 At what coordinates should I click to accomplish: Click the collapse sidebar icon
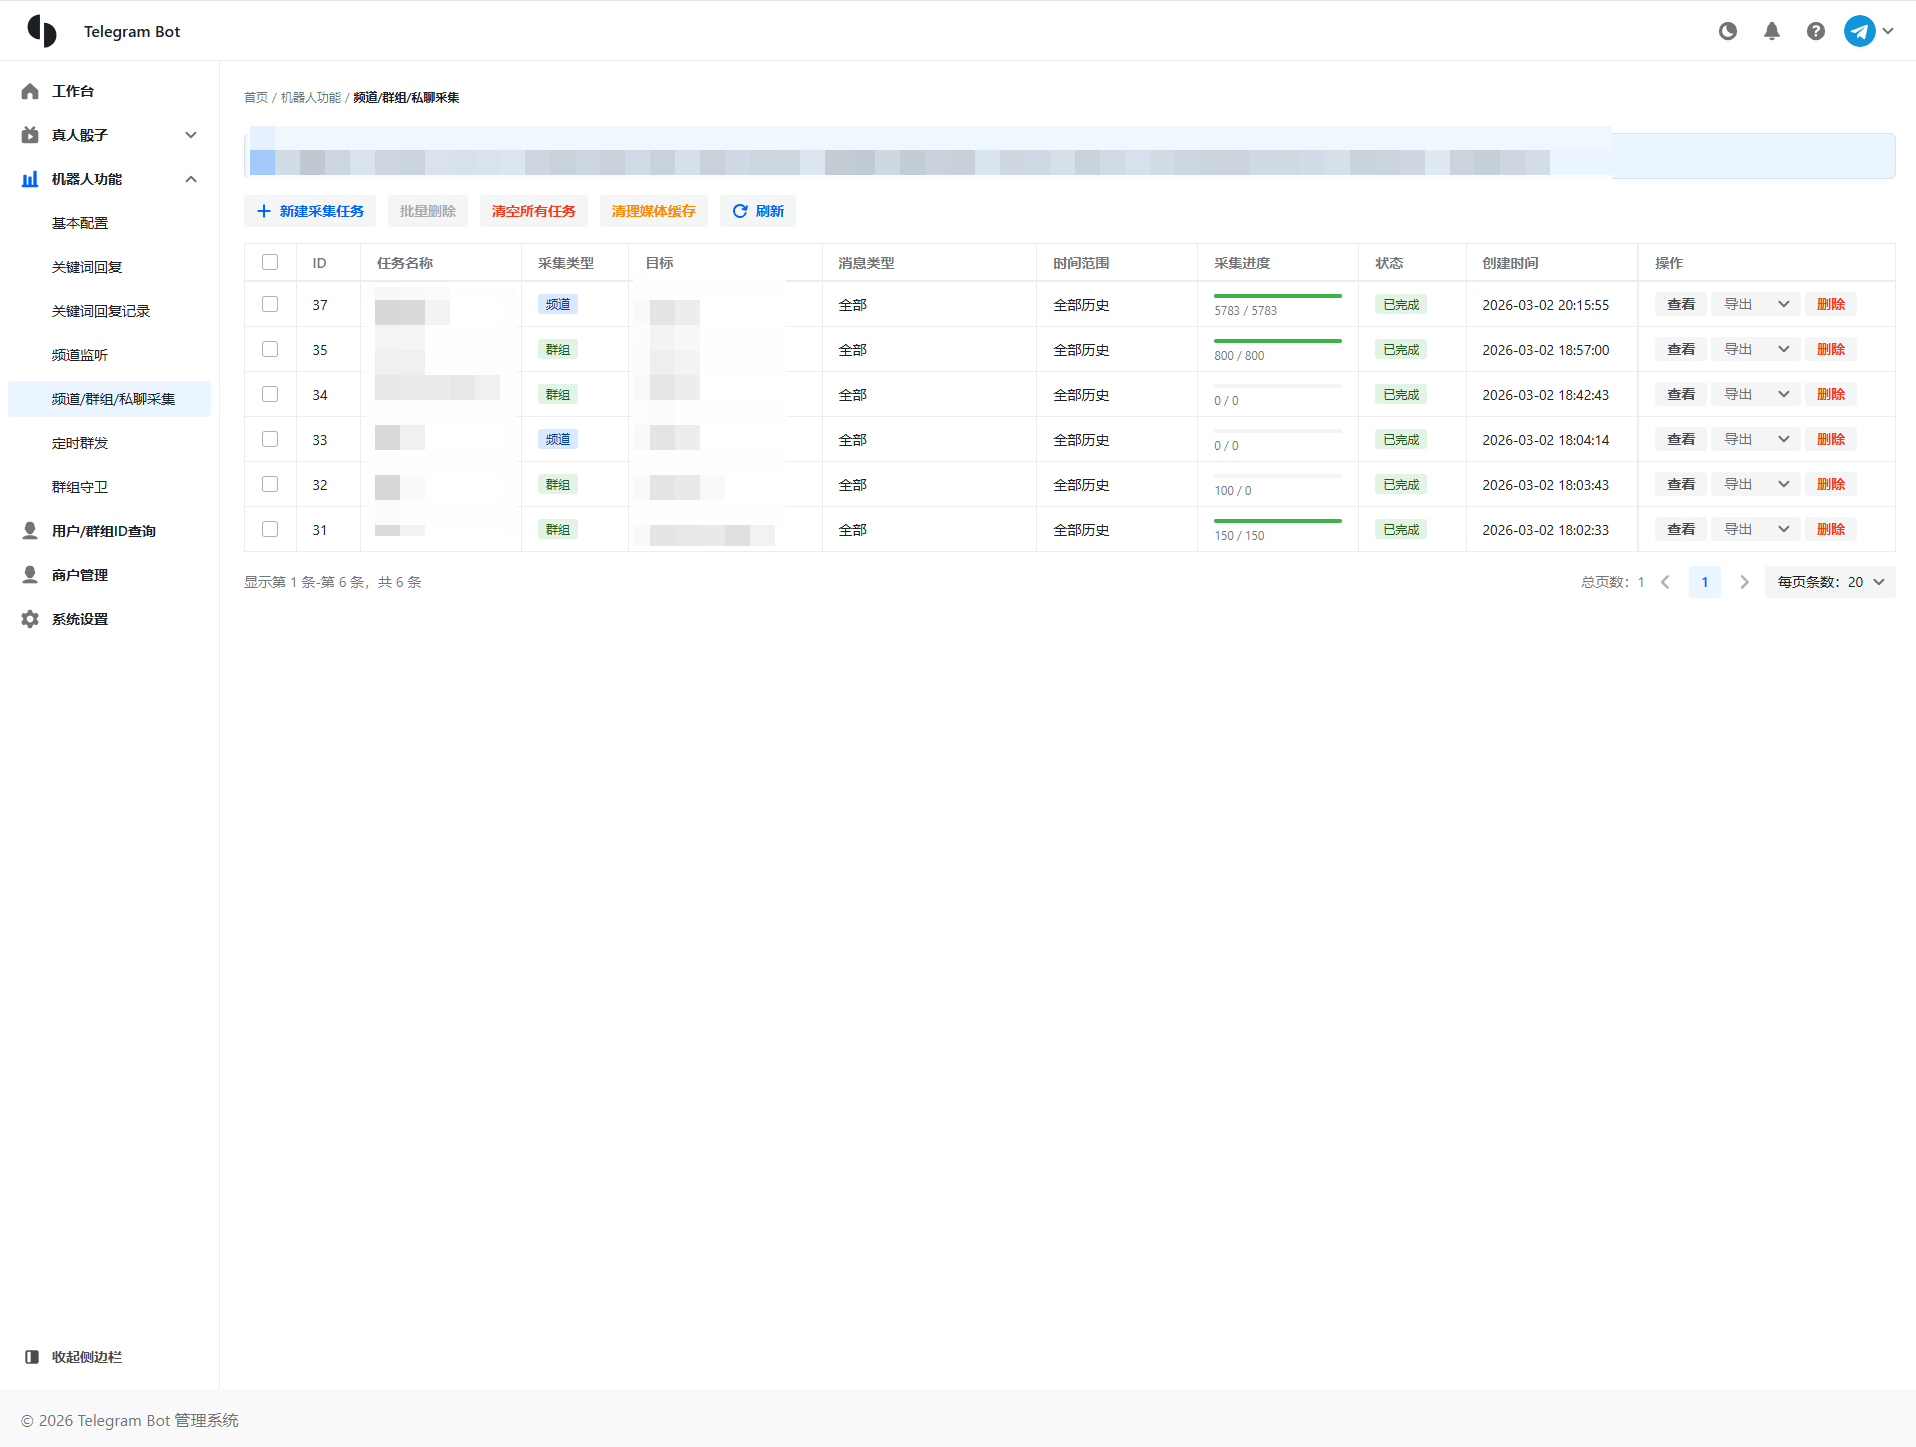pyautogui.click(x=32, y=1357)
